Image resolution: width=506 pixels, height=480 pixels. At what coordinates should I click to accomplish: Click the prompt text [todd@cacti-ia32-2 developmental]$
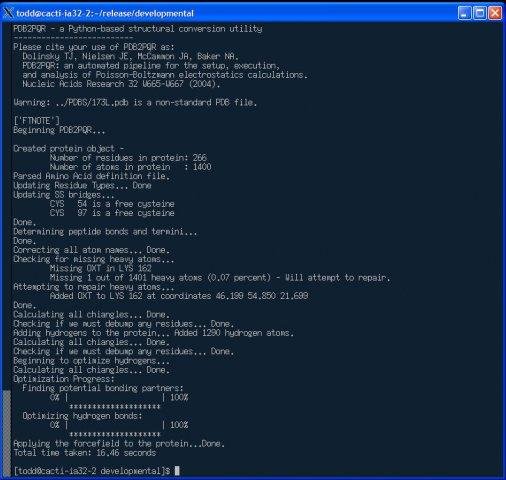click(92, 471)
